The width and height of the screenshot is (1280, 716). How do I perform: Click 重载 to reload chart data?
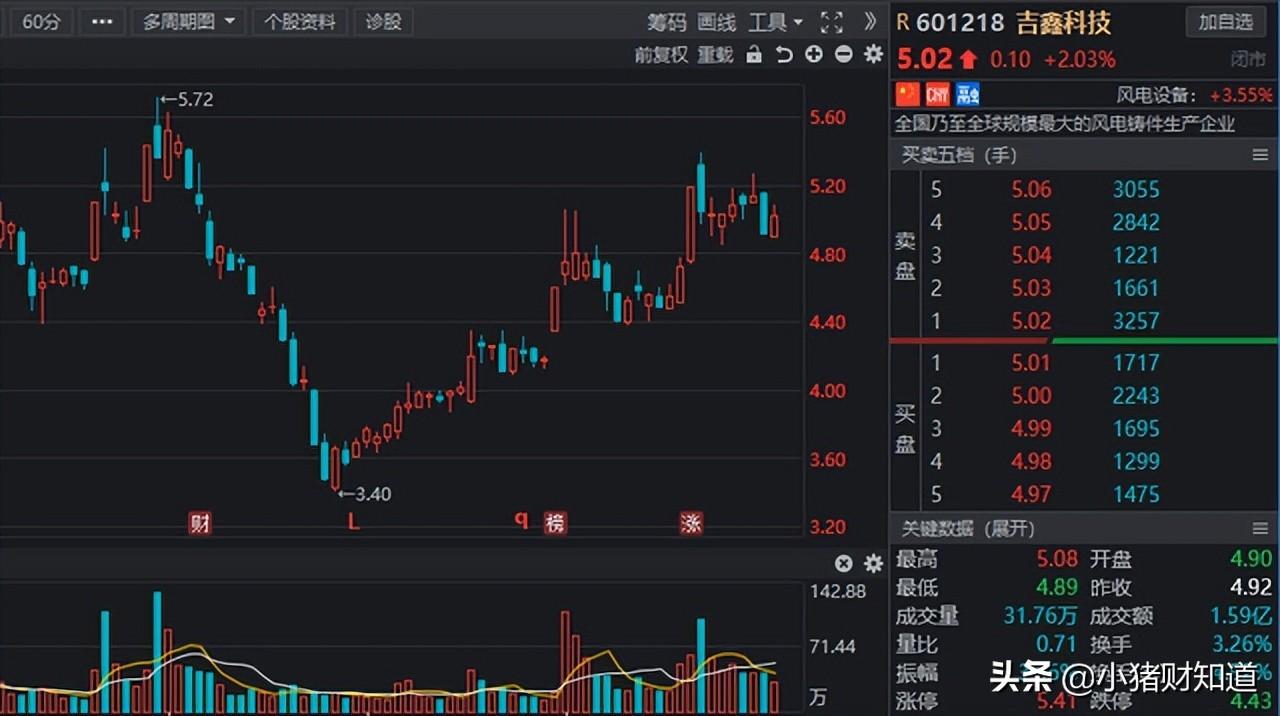715,55
